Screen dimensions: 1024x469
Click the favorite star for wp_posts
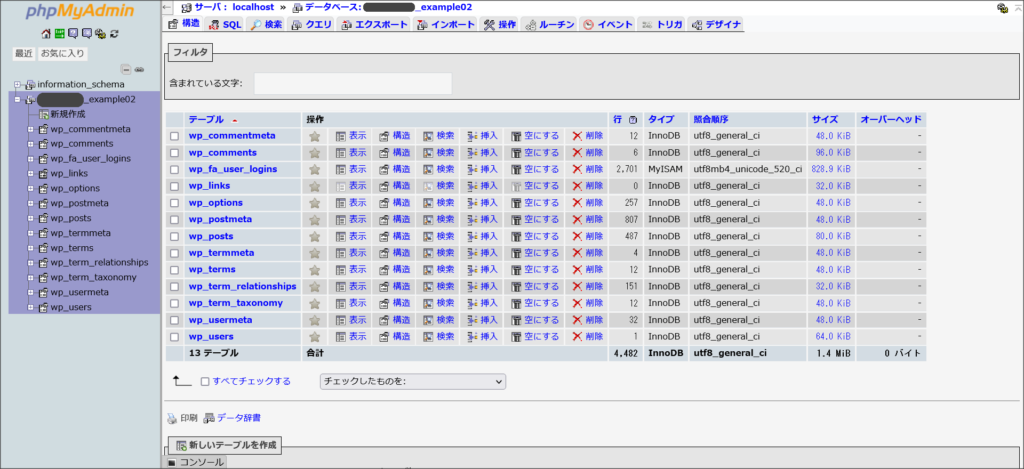coord(314,236)
